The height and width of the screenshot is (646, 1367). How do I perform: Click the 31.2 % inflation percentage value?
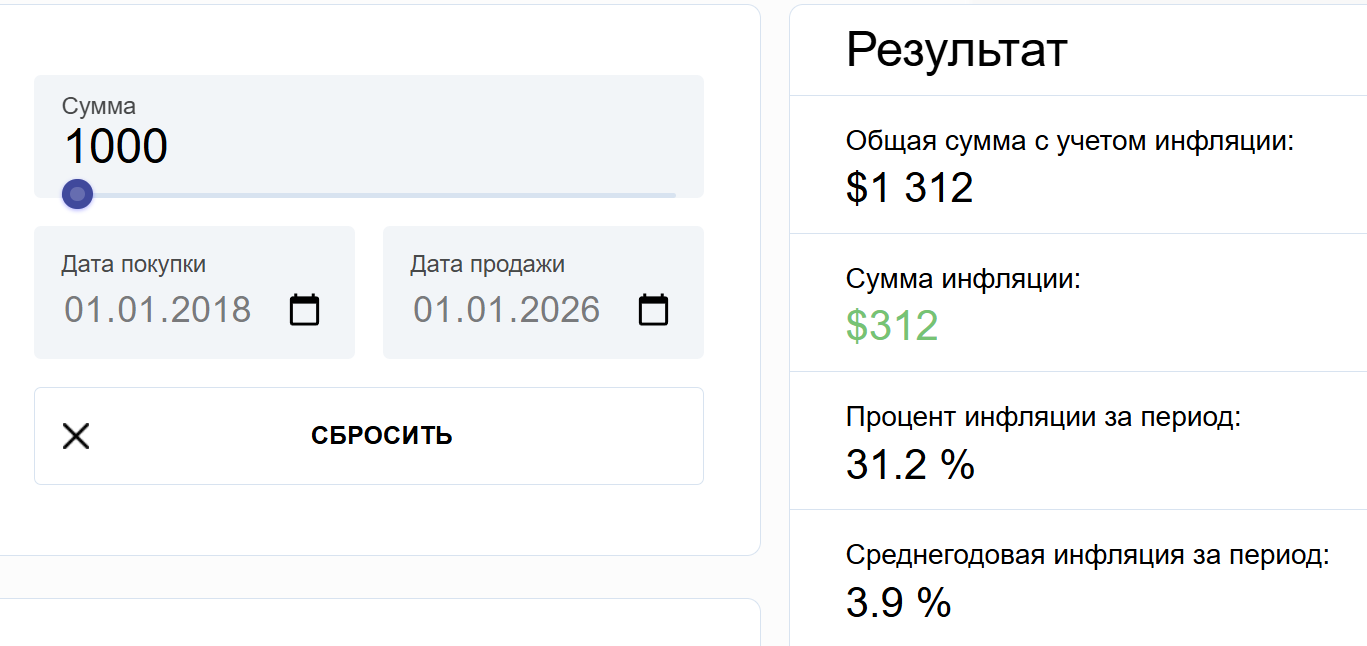point(910,464)
